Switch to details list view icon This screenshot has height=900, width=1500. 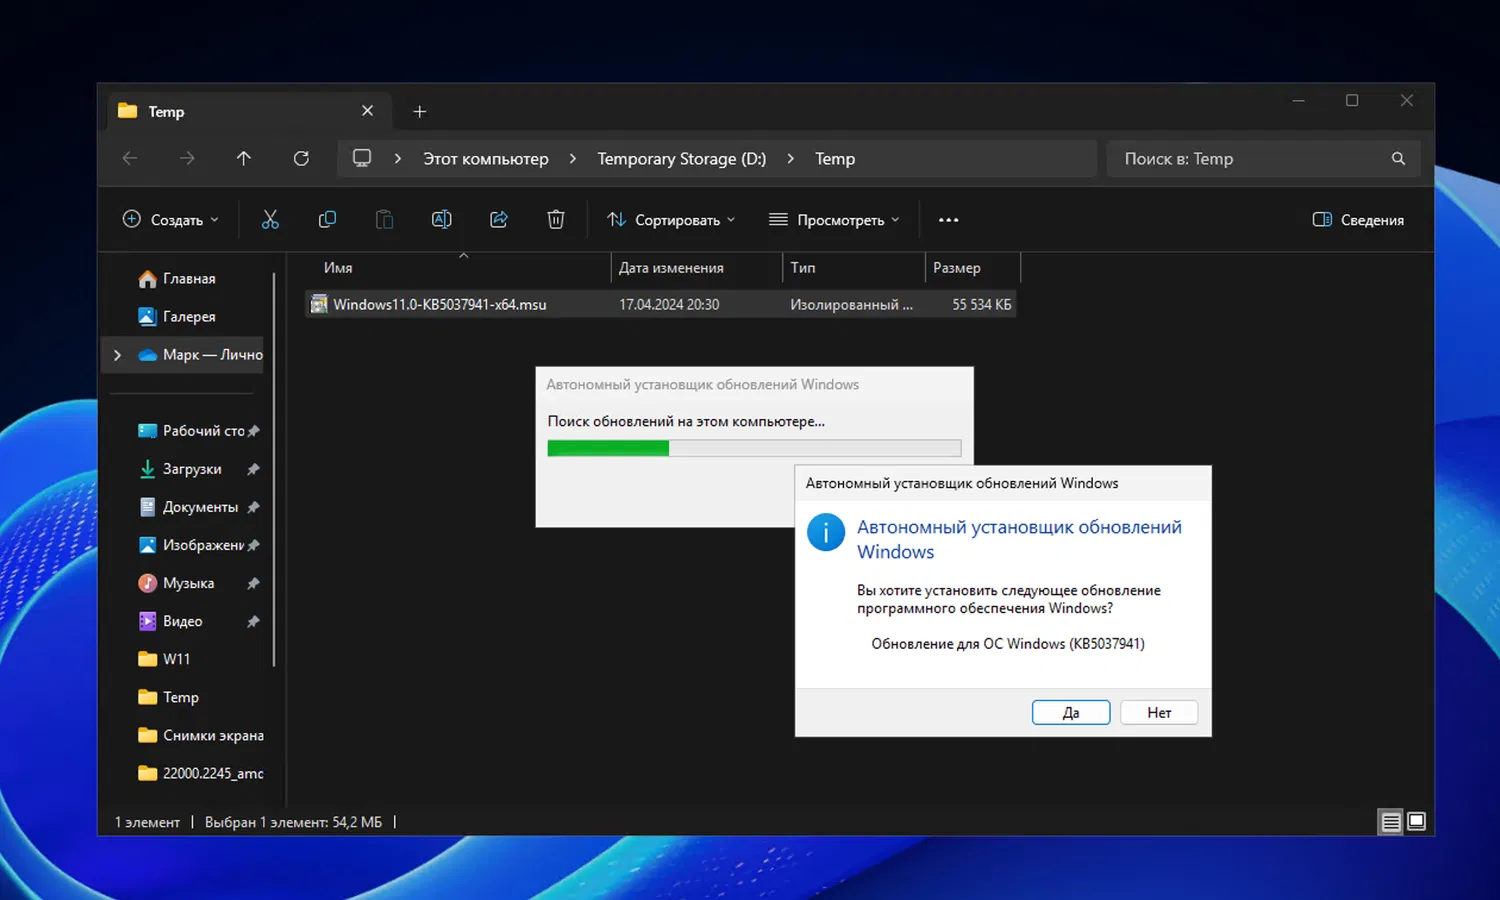pos(1390,822)
